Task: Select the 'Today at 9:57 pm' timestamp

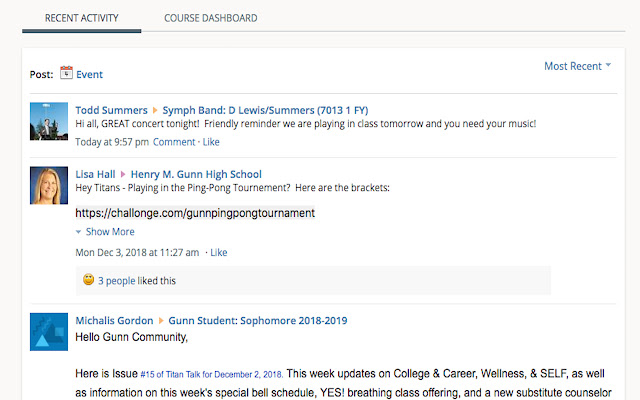Action: [x=112, y=142]
